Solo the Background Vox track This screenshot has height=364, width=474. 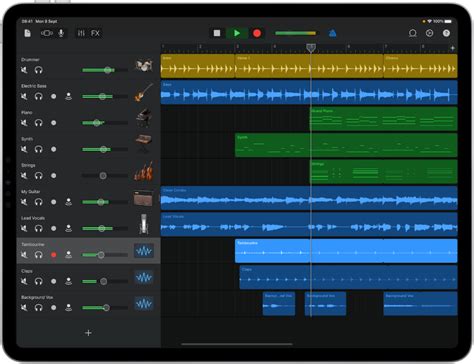[39, 307]
